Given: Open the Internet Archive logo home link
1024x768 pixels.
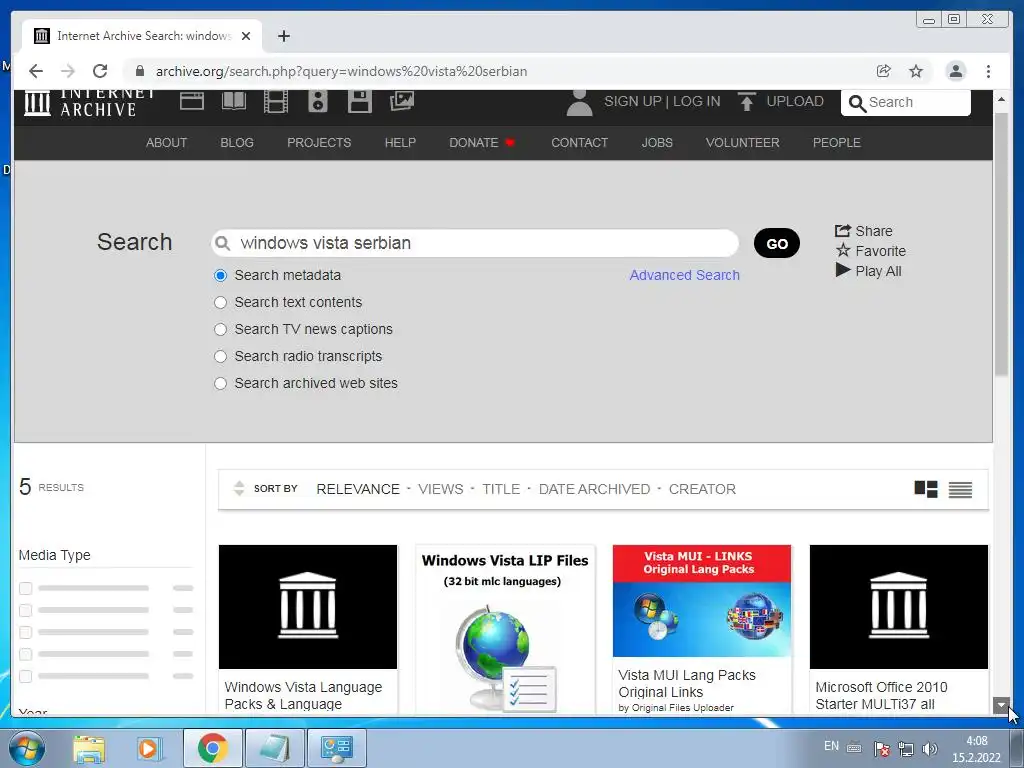Looking at the screenshot, I should point(89,103).
